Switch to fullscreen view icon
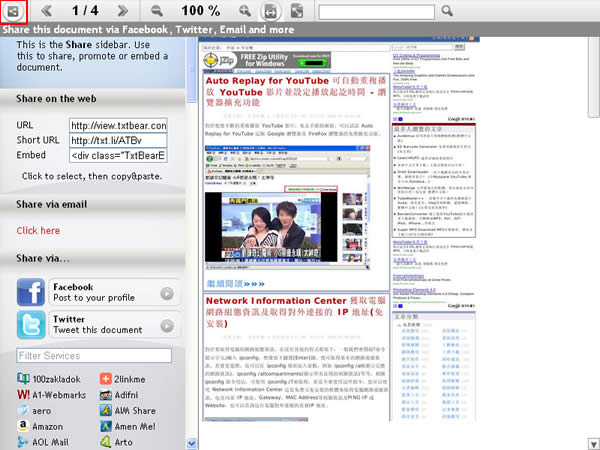Image resolution: width=600 pixels, height=450 pixels. (x=298, y=10)
